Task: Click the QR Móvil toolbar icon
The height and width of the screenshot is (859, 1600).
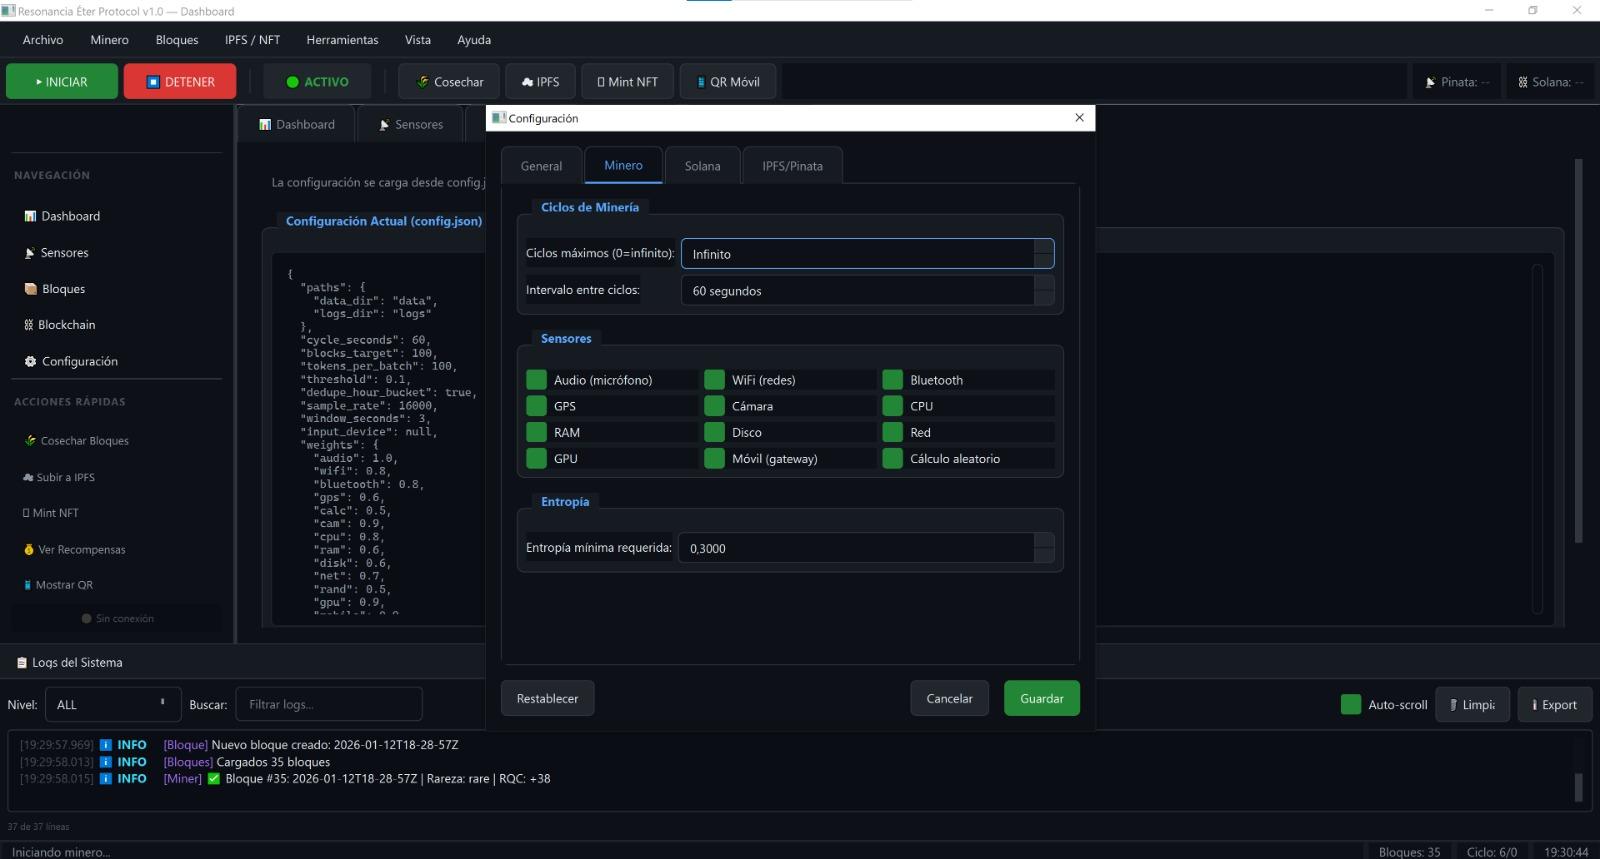Action: point(701,82)
